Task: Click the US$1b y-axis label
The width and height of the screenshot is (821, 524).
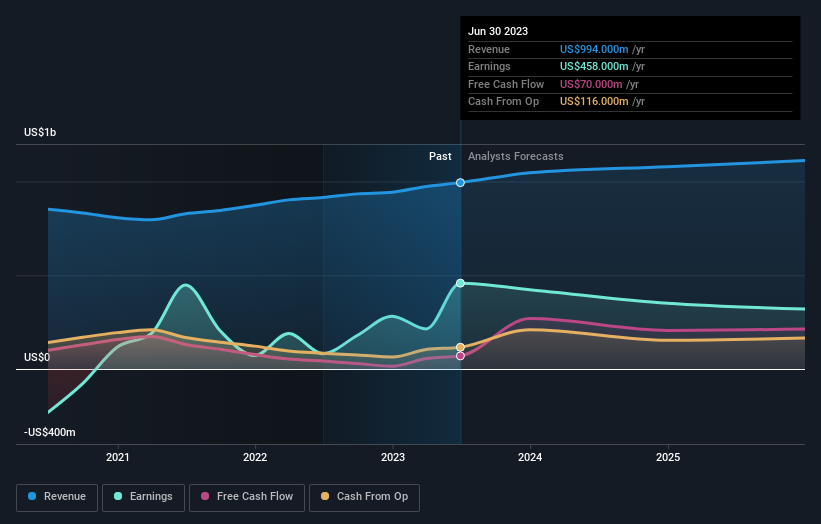Action: tap(40, 132)
